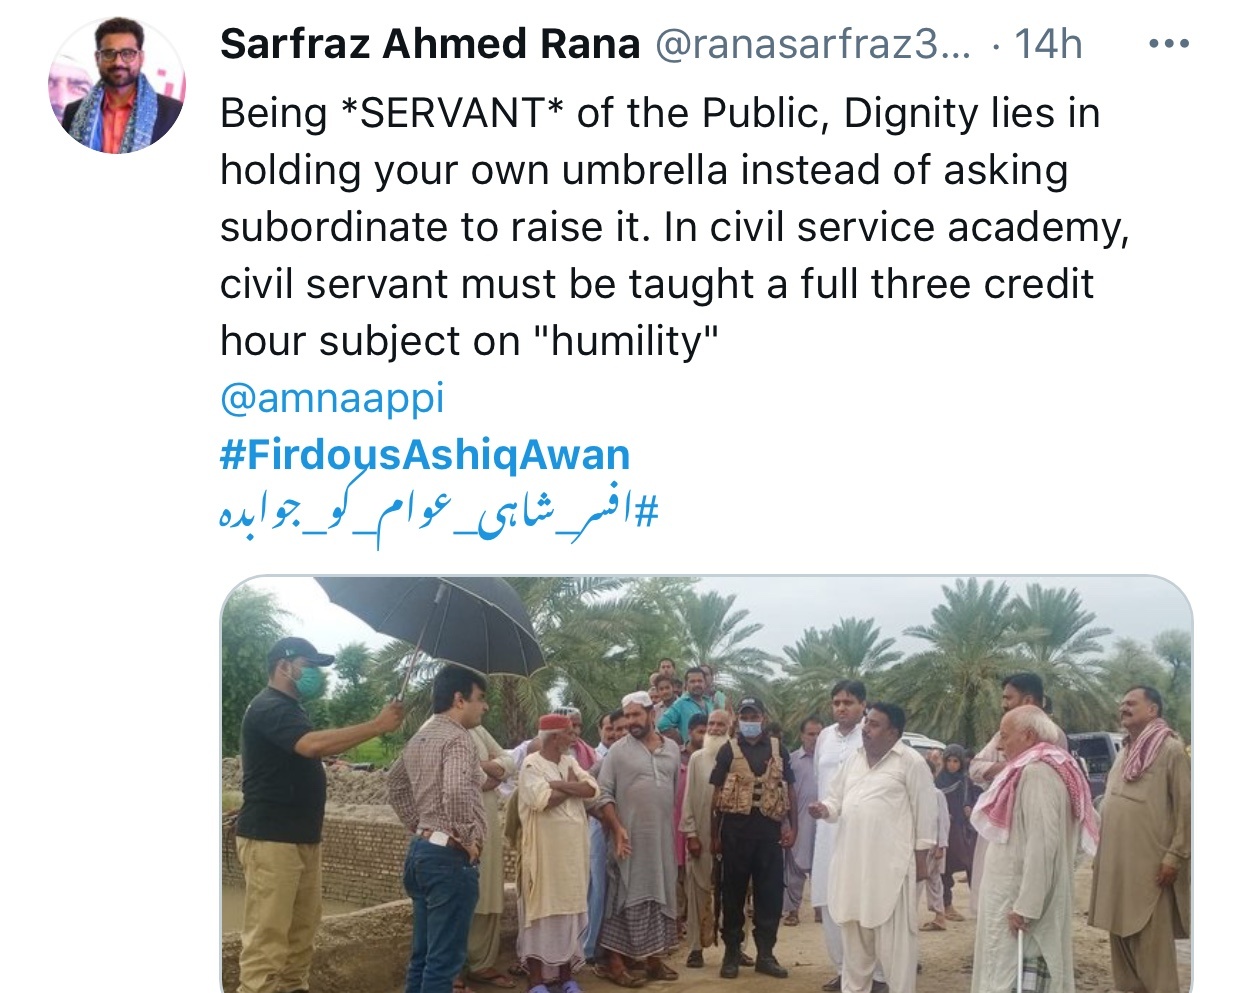Open the attached photo of the crowd
Viewport: 1242px width, 993px height.
click(x=706, y=784)
